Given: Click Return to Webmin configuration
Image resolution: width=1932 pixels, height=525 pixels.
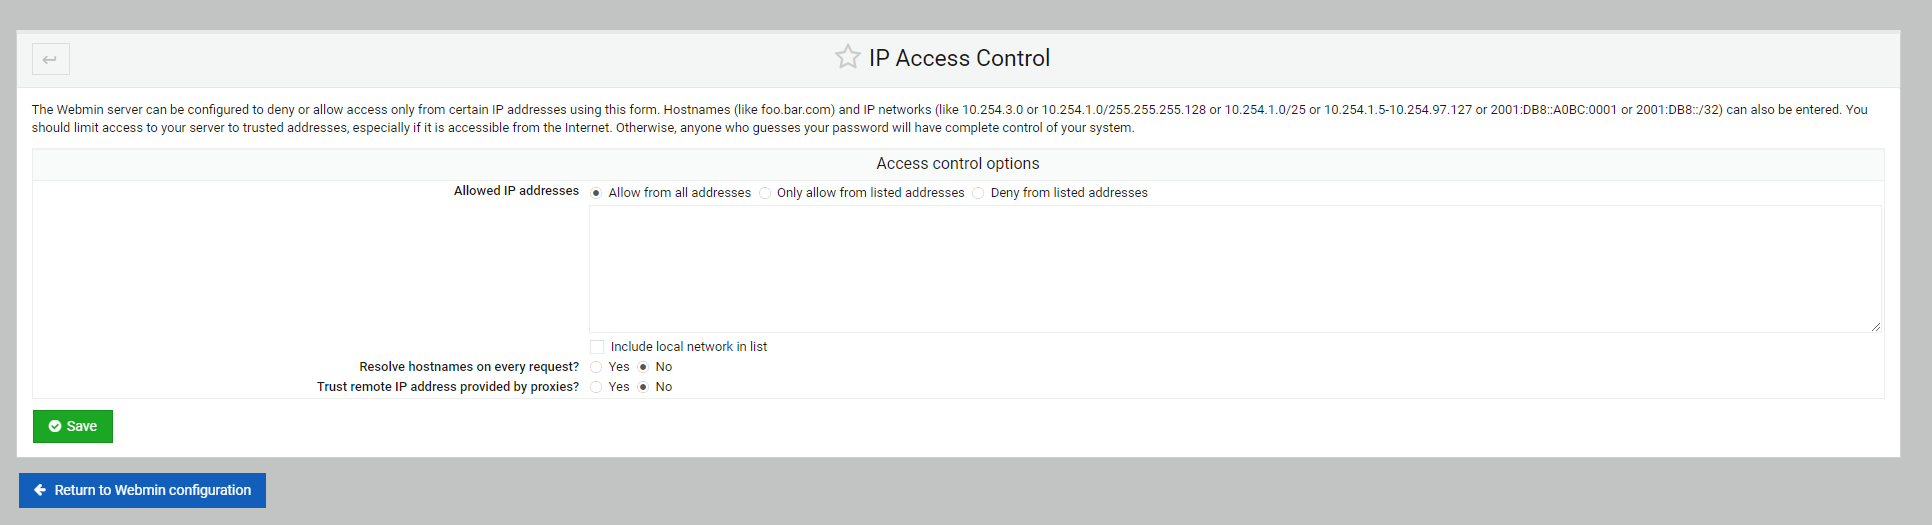Looking at the screenshot, I should coord(142,490).
